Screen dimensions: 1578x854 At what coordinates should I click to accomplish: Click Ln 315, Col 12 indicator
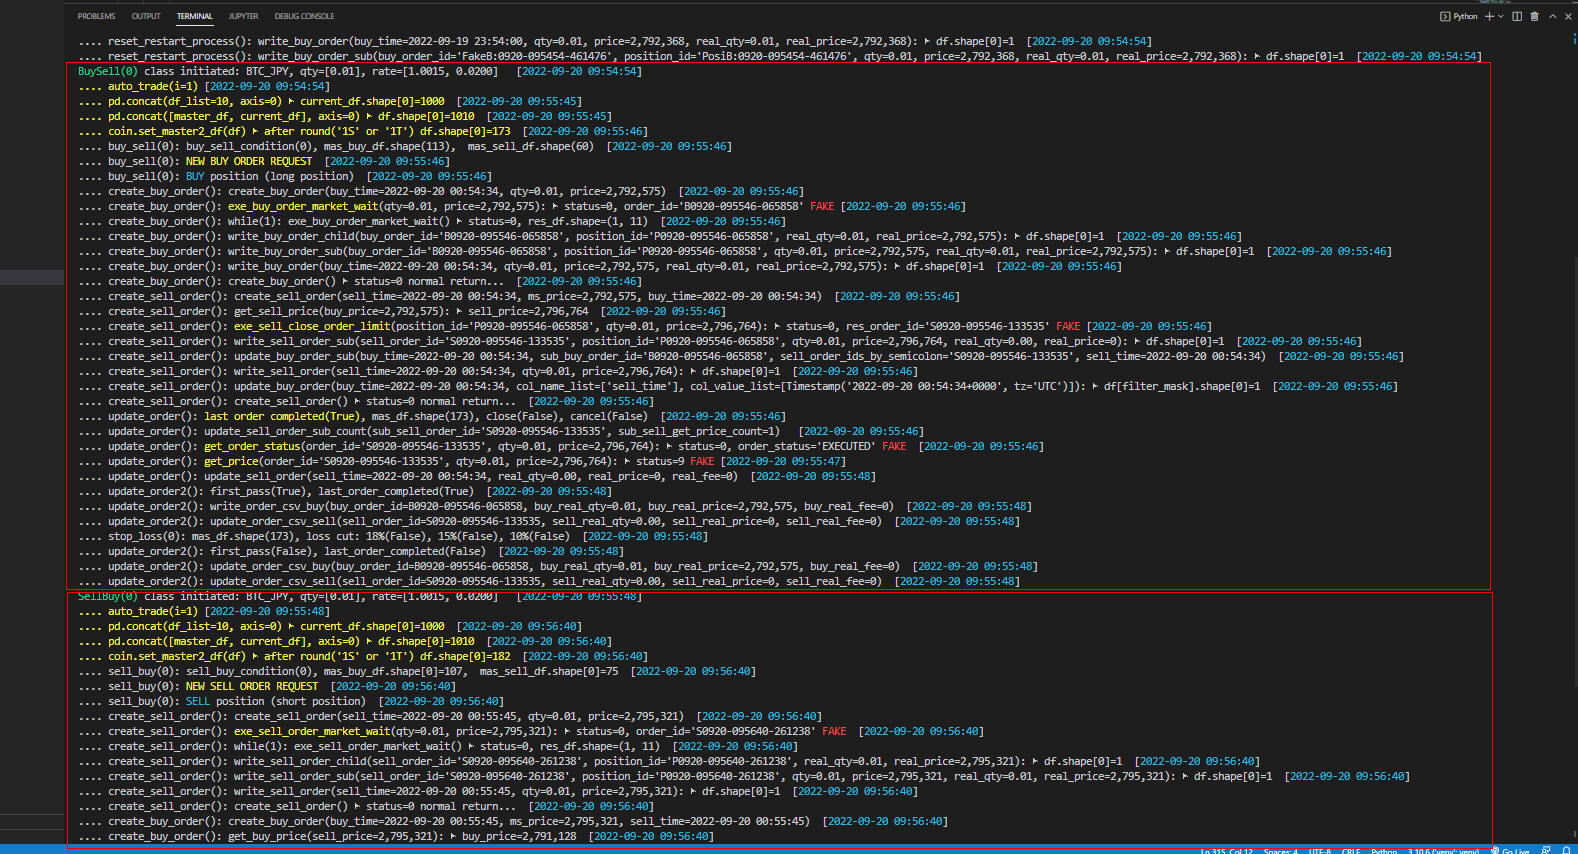[x=1227, y=851]
